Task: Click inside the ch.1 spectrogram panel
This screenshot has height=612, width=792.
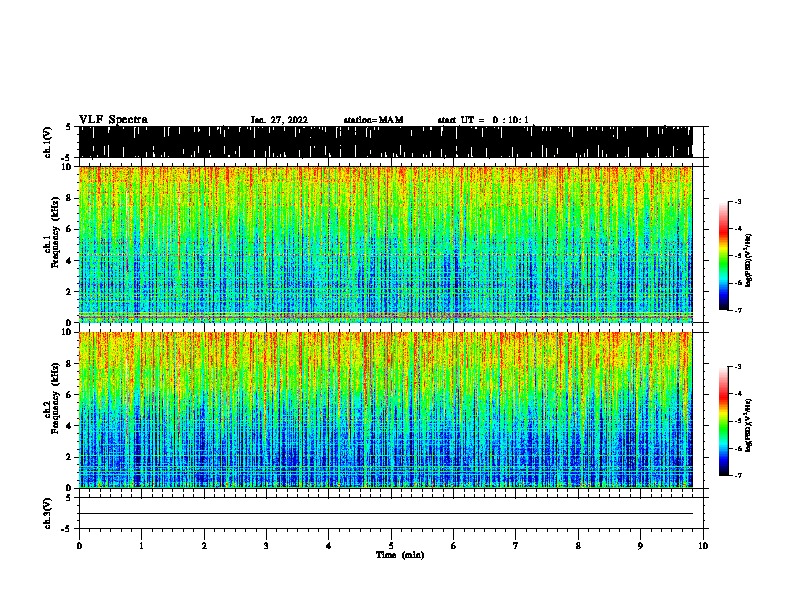Action: pyautogui.click(x=385, y=244)
